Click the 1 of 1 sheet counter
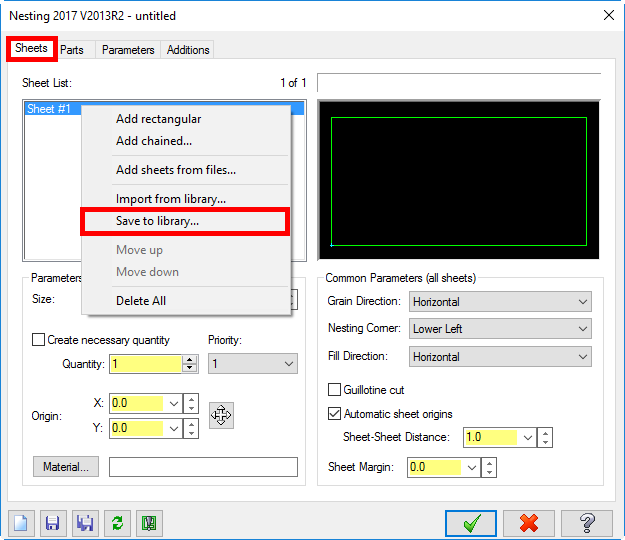 (x=293, y=83)
